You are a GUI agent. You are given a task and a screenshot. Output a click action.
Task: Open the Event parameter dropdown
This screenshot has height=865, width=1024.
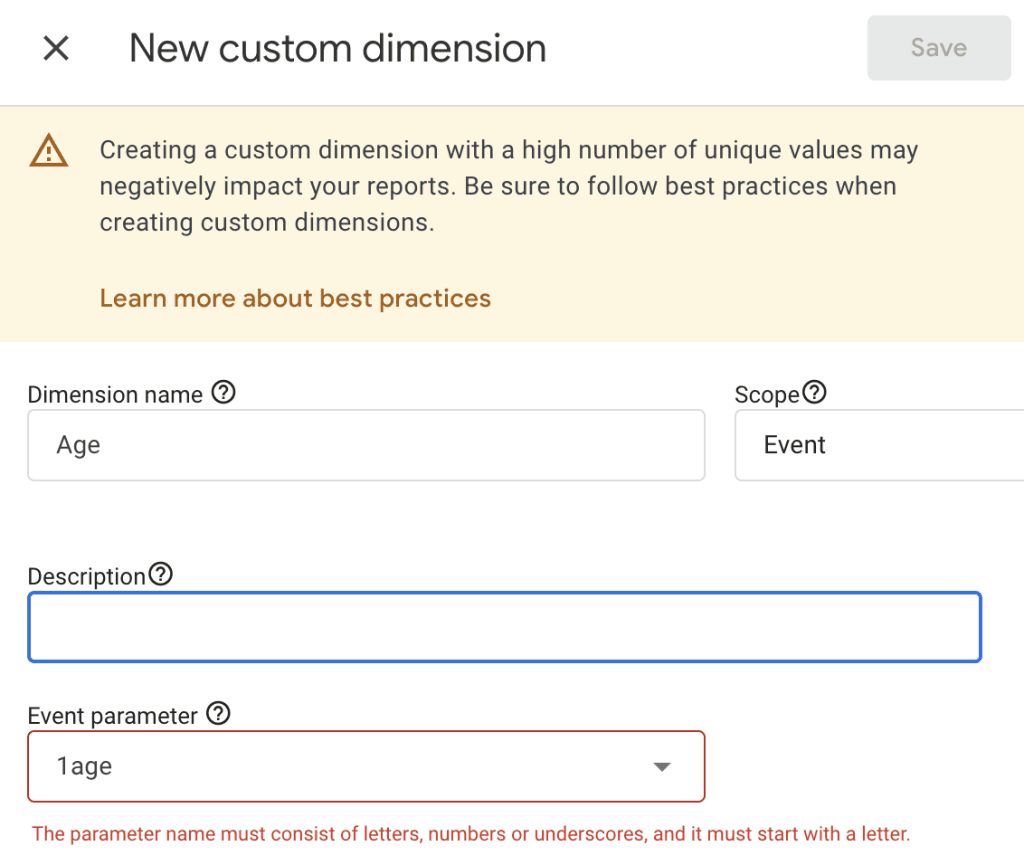point(366,766)
